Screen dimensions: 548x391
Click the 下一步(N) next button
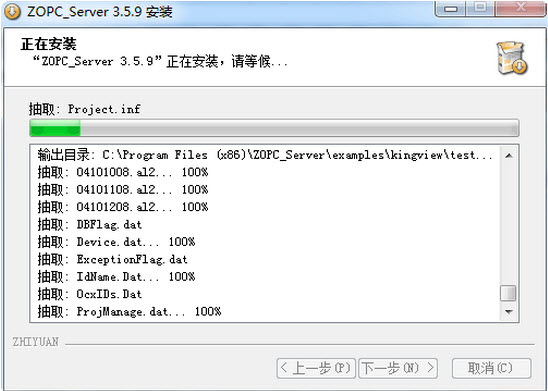[398, 368]
